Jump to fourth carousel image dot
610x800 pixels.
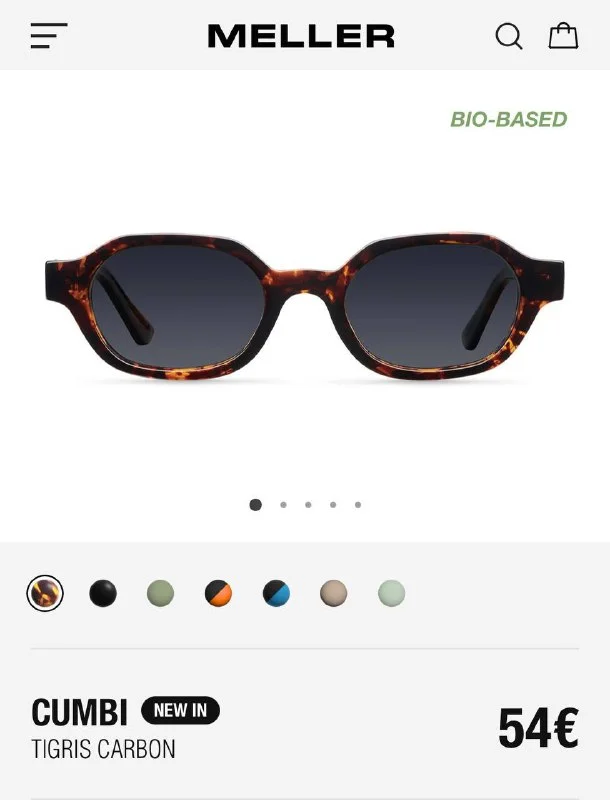333,505
